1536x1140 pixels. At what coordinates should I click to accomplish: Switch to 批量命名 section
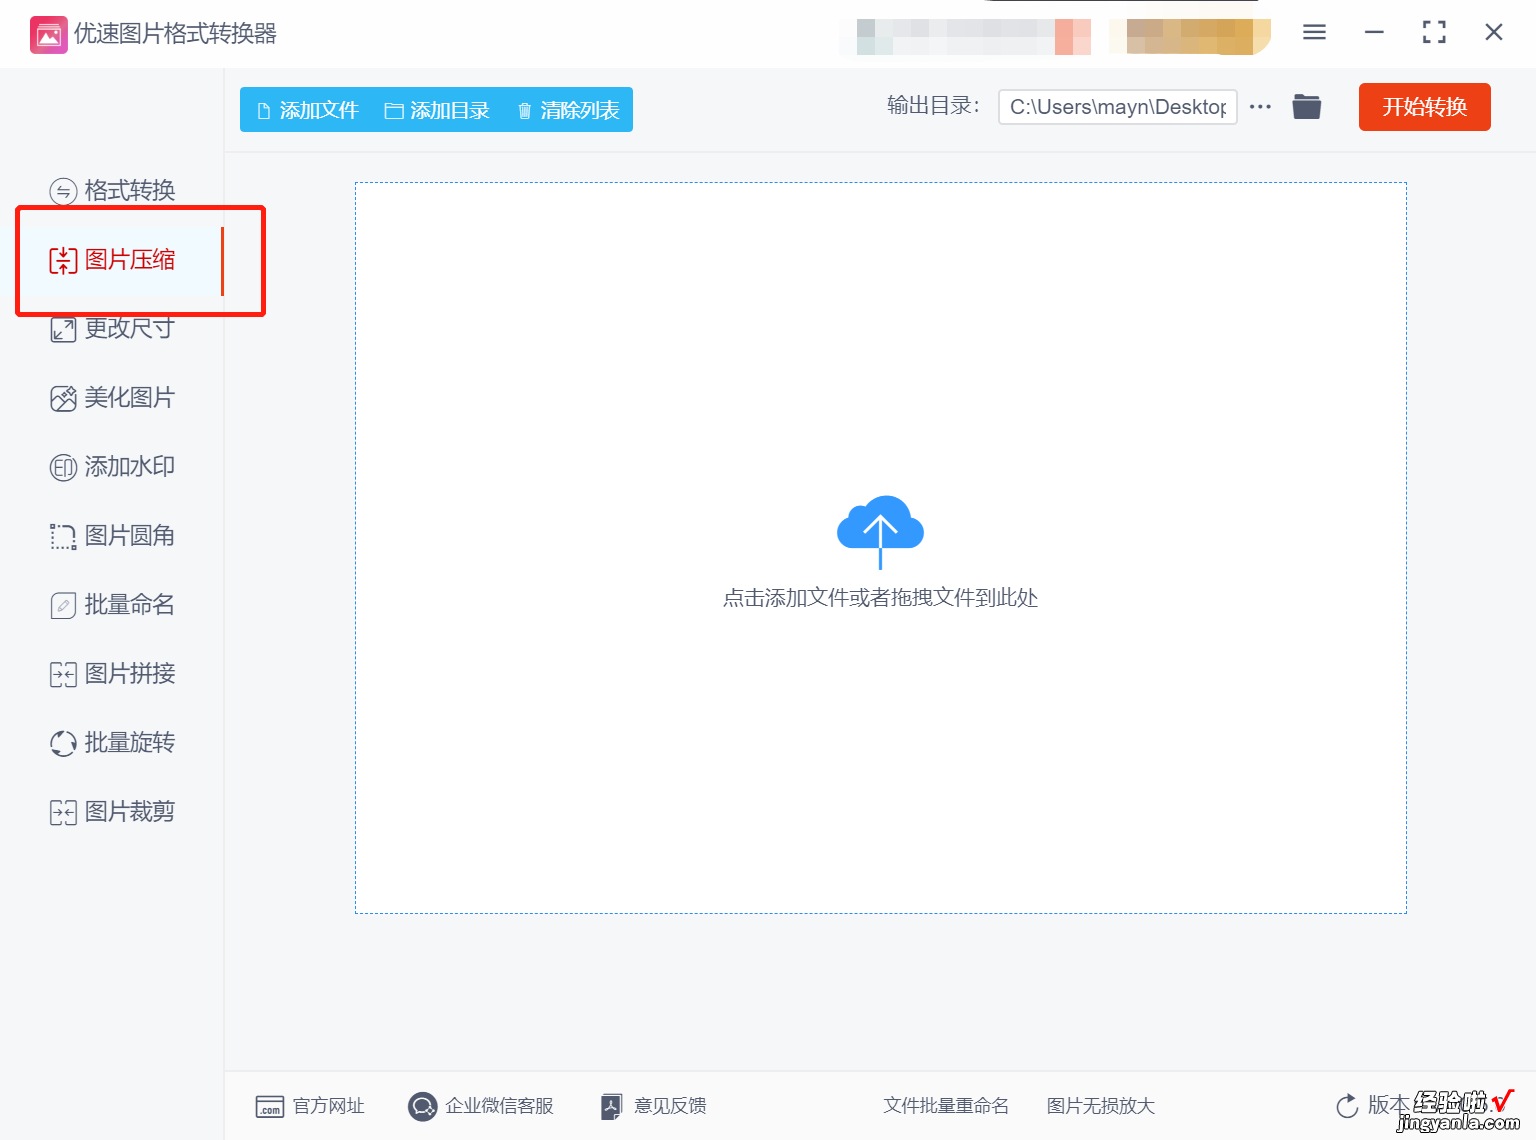[130, 605]
